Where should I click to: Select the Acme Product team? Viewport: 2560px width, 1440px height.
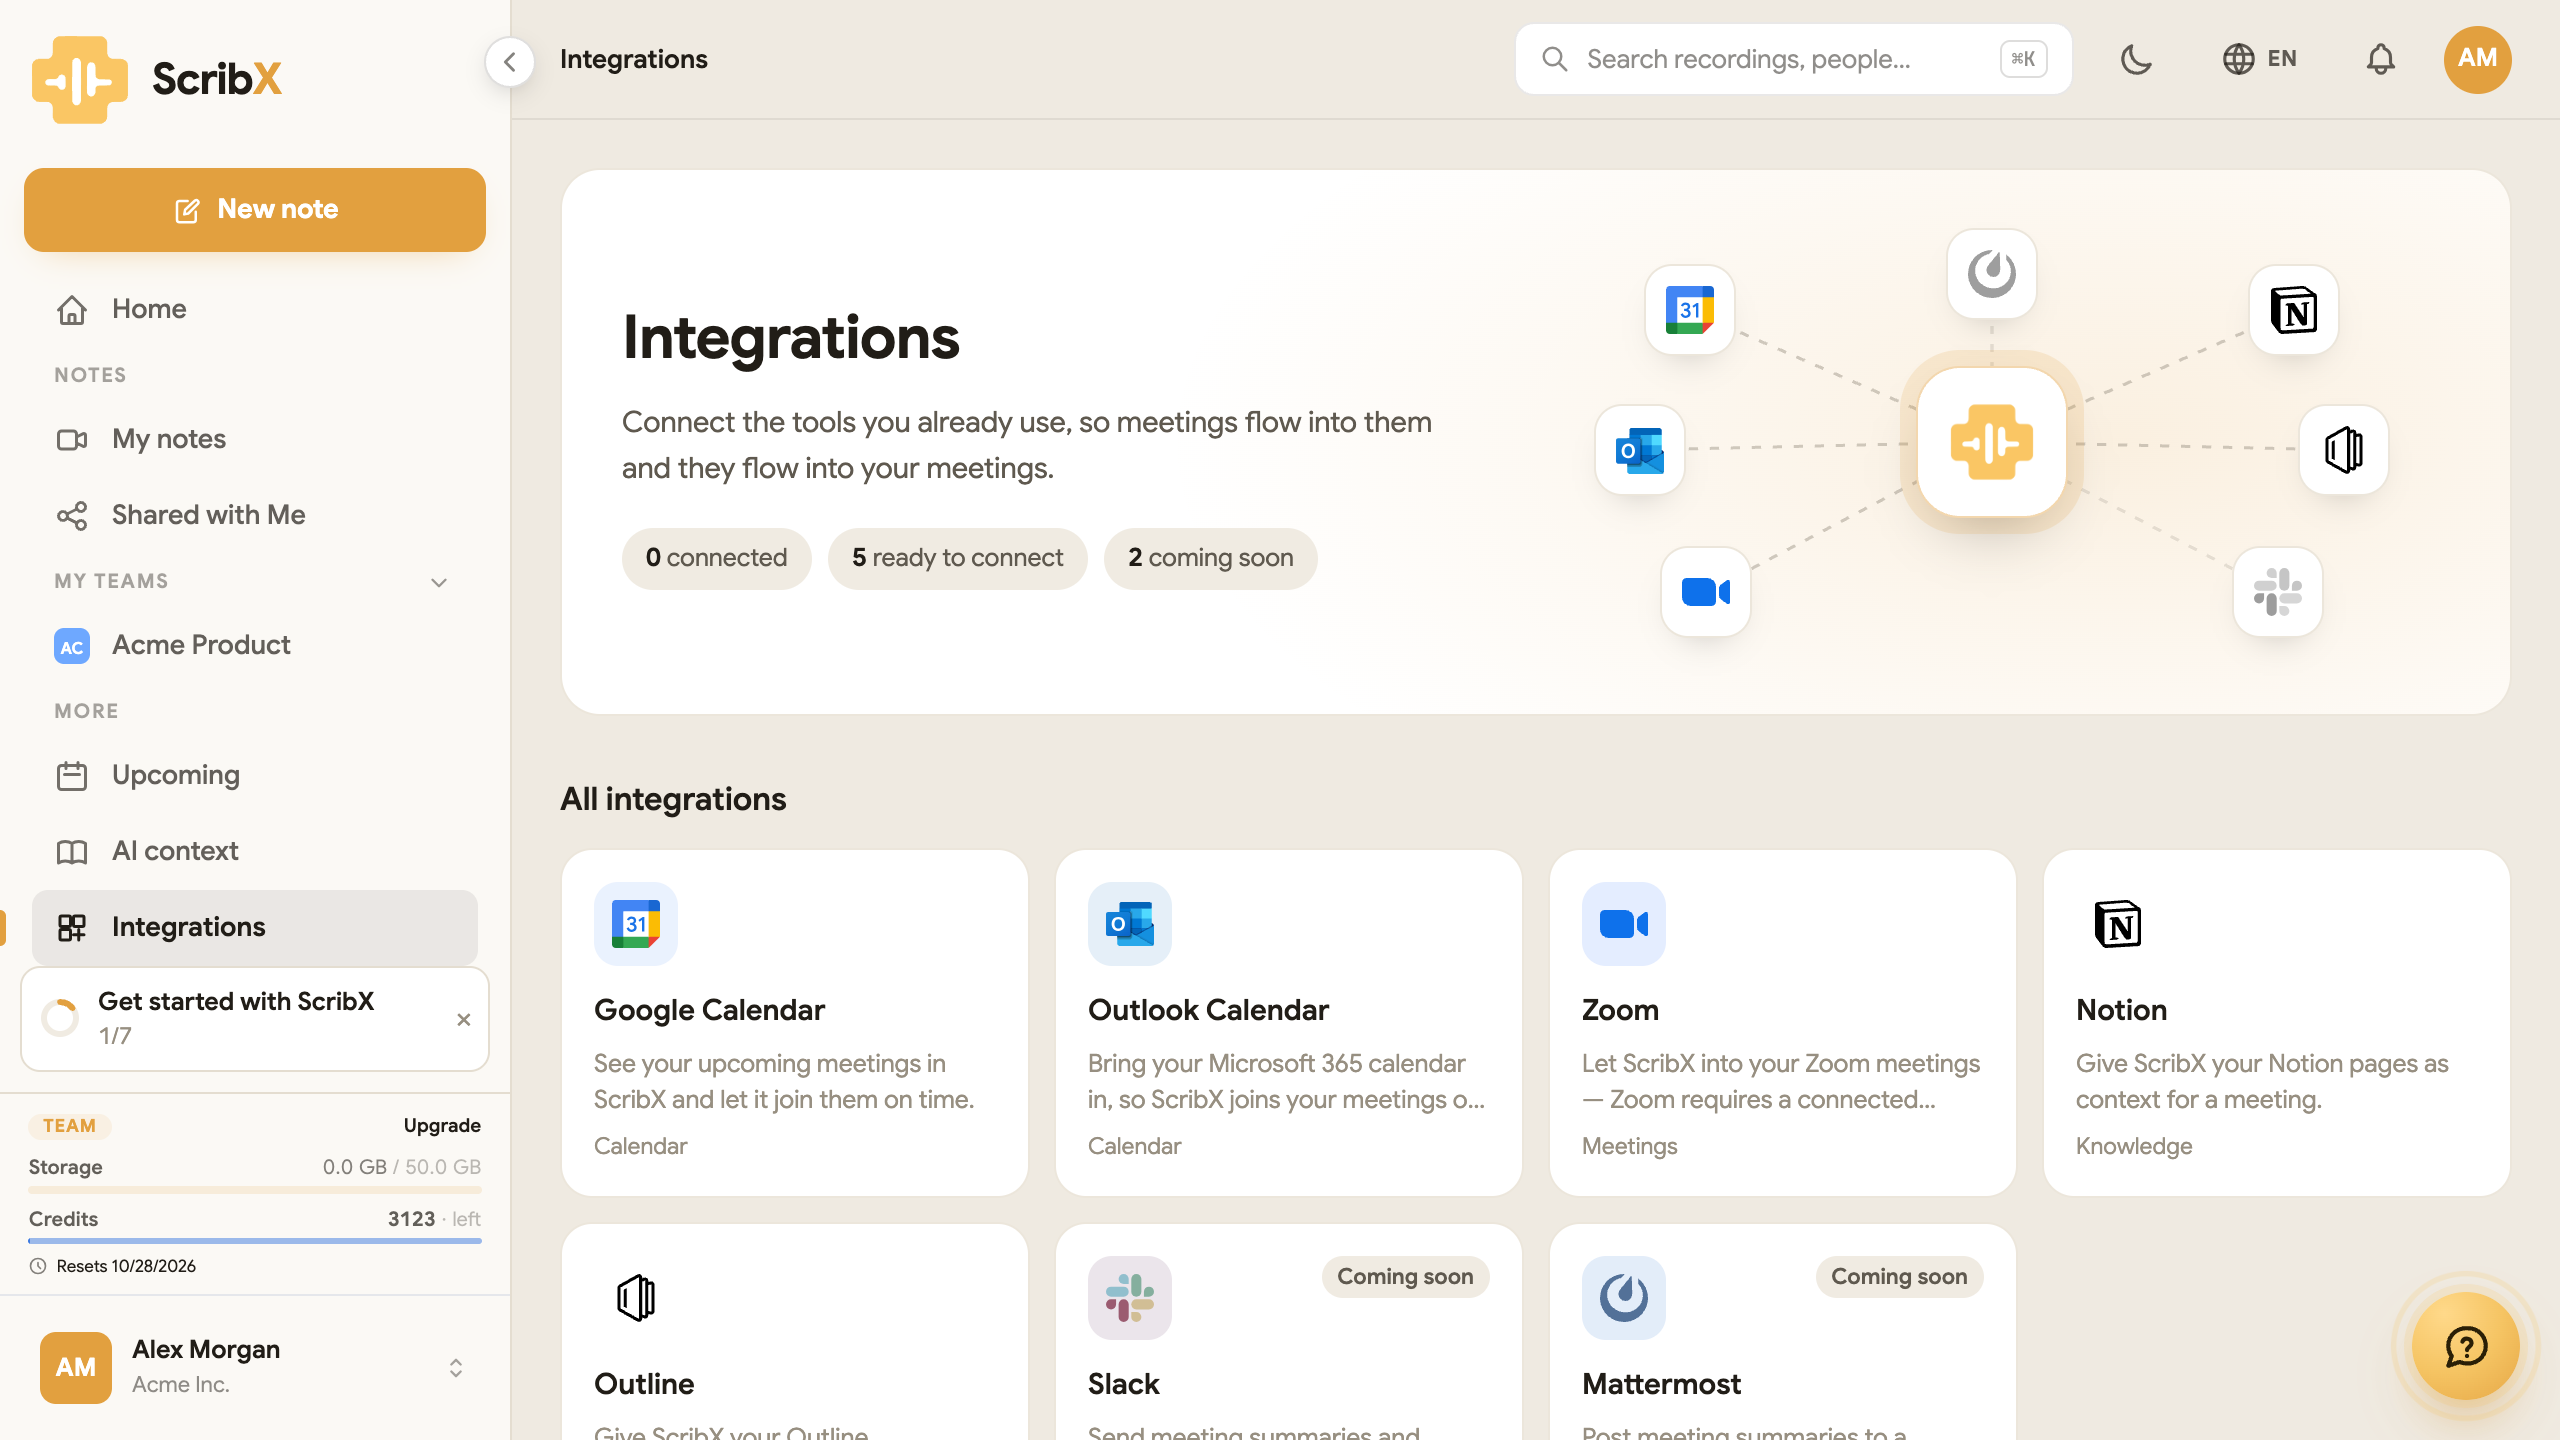(255, 645)
